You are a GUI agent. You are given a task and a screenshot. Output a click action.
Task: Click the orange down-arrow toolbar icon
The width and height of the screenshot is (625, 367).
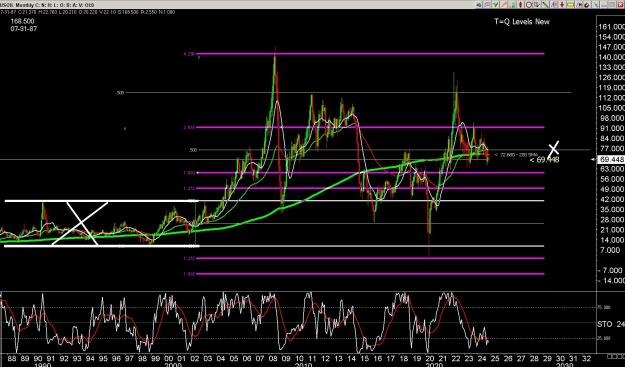click(x=562, y=5)
